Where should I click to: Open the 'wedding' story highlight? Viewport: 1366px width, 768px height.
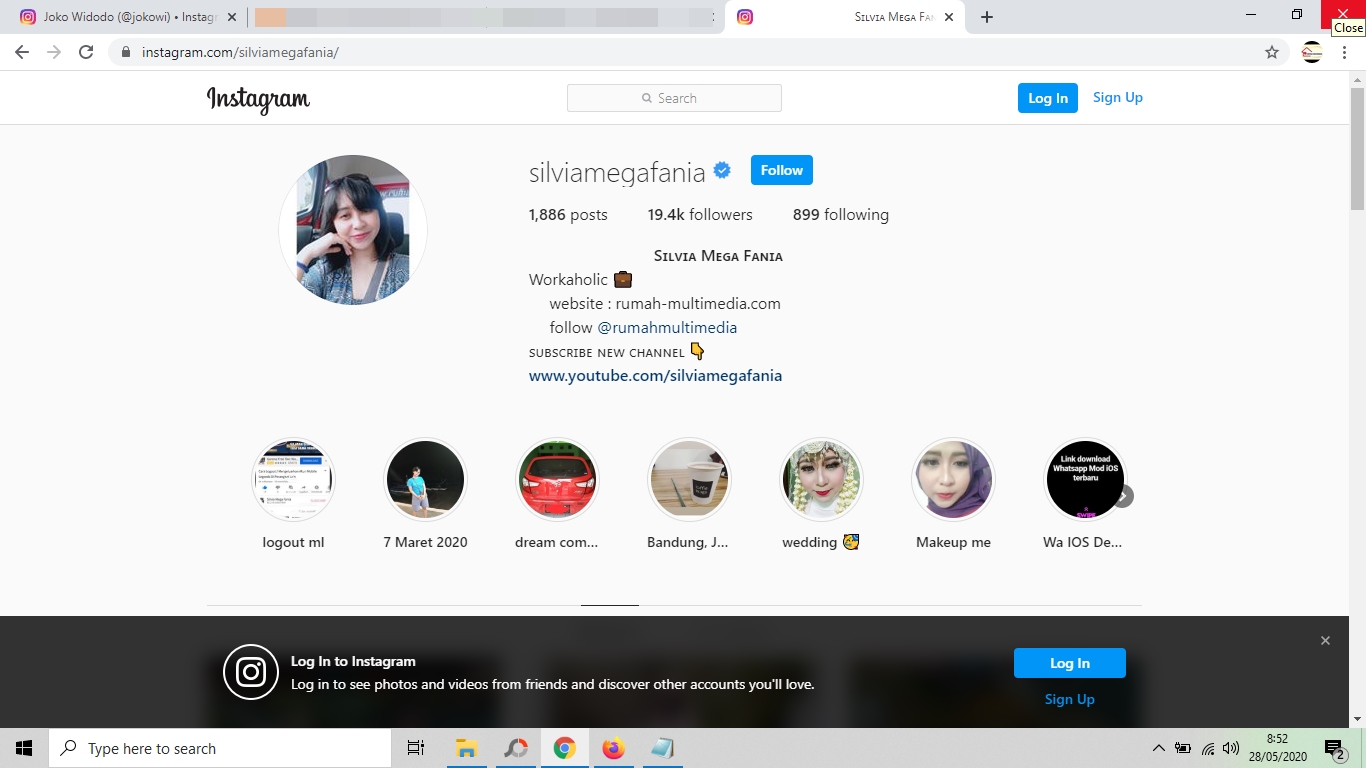click(x=821, y=480)
